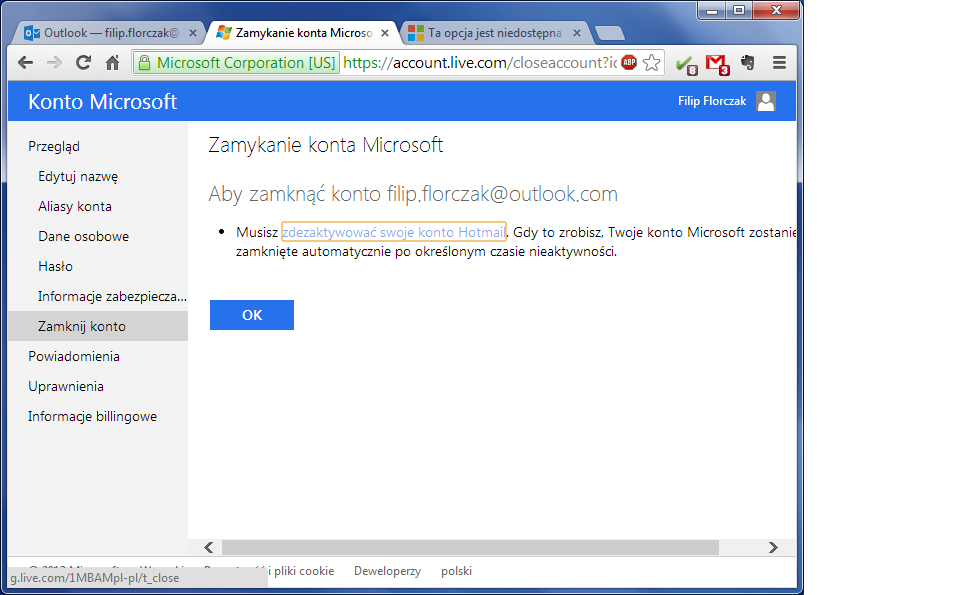Select Zamknij konto in the sidebar
This screenshot has width=960, height=595.
pos(98,326)
